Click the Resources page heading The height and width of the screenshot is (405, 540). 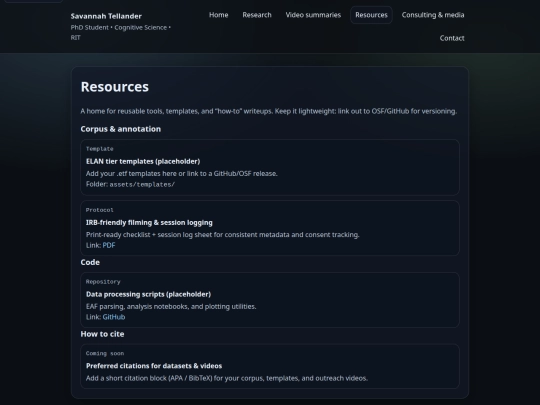pos(115,87)
